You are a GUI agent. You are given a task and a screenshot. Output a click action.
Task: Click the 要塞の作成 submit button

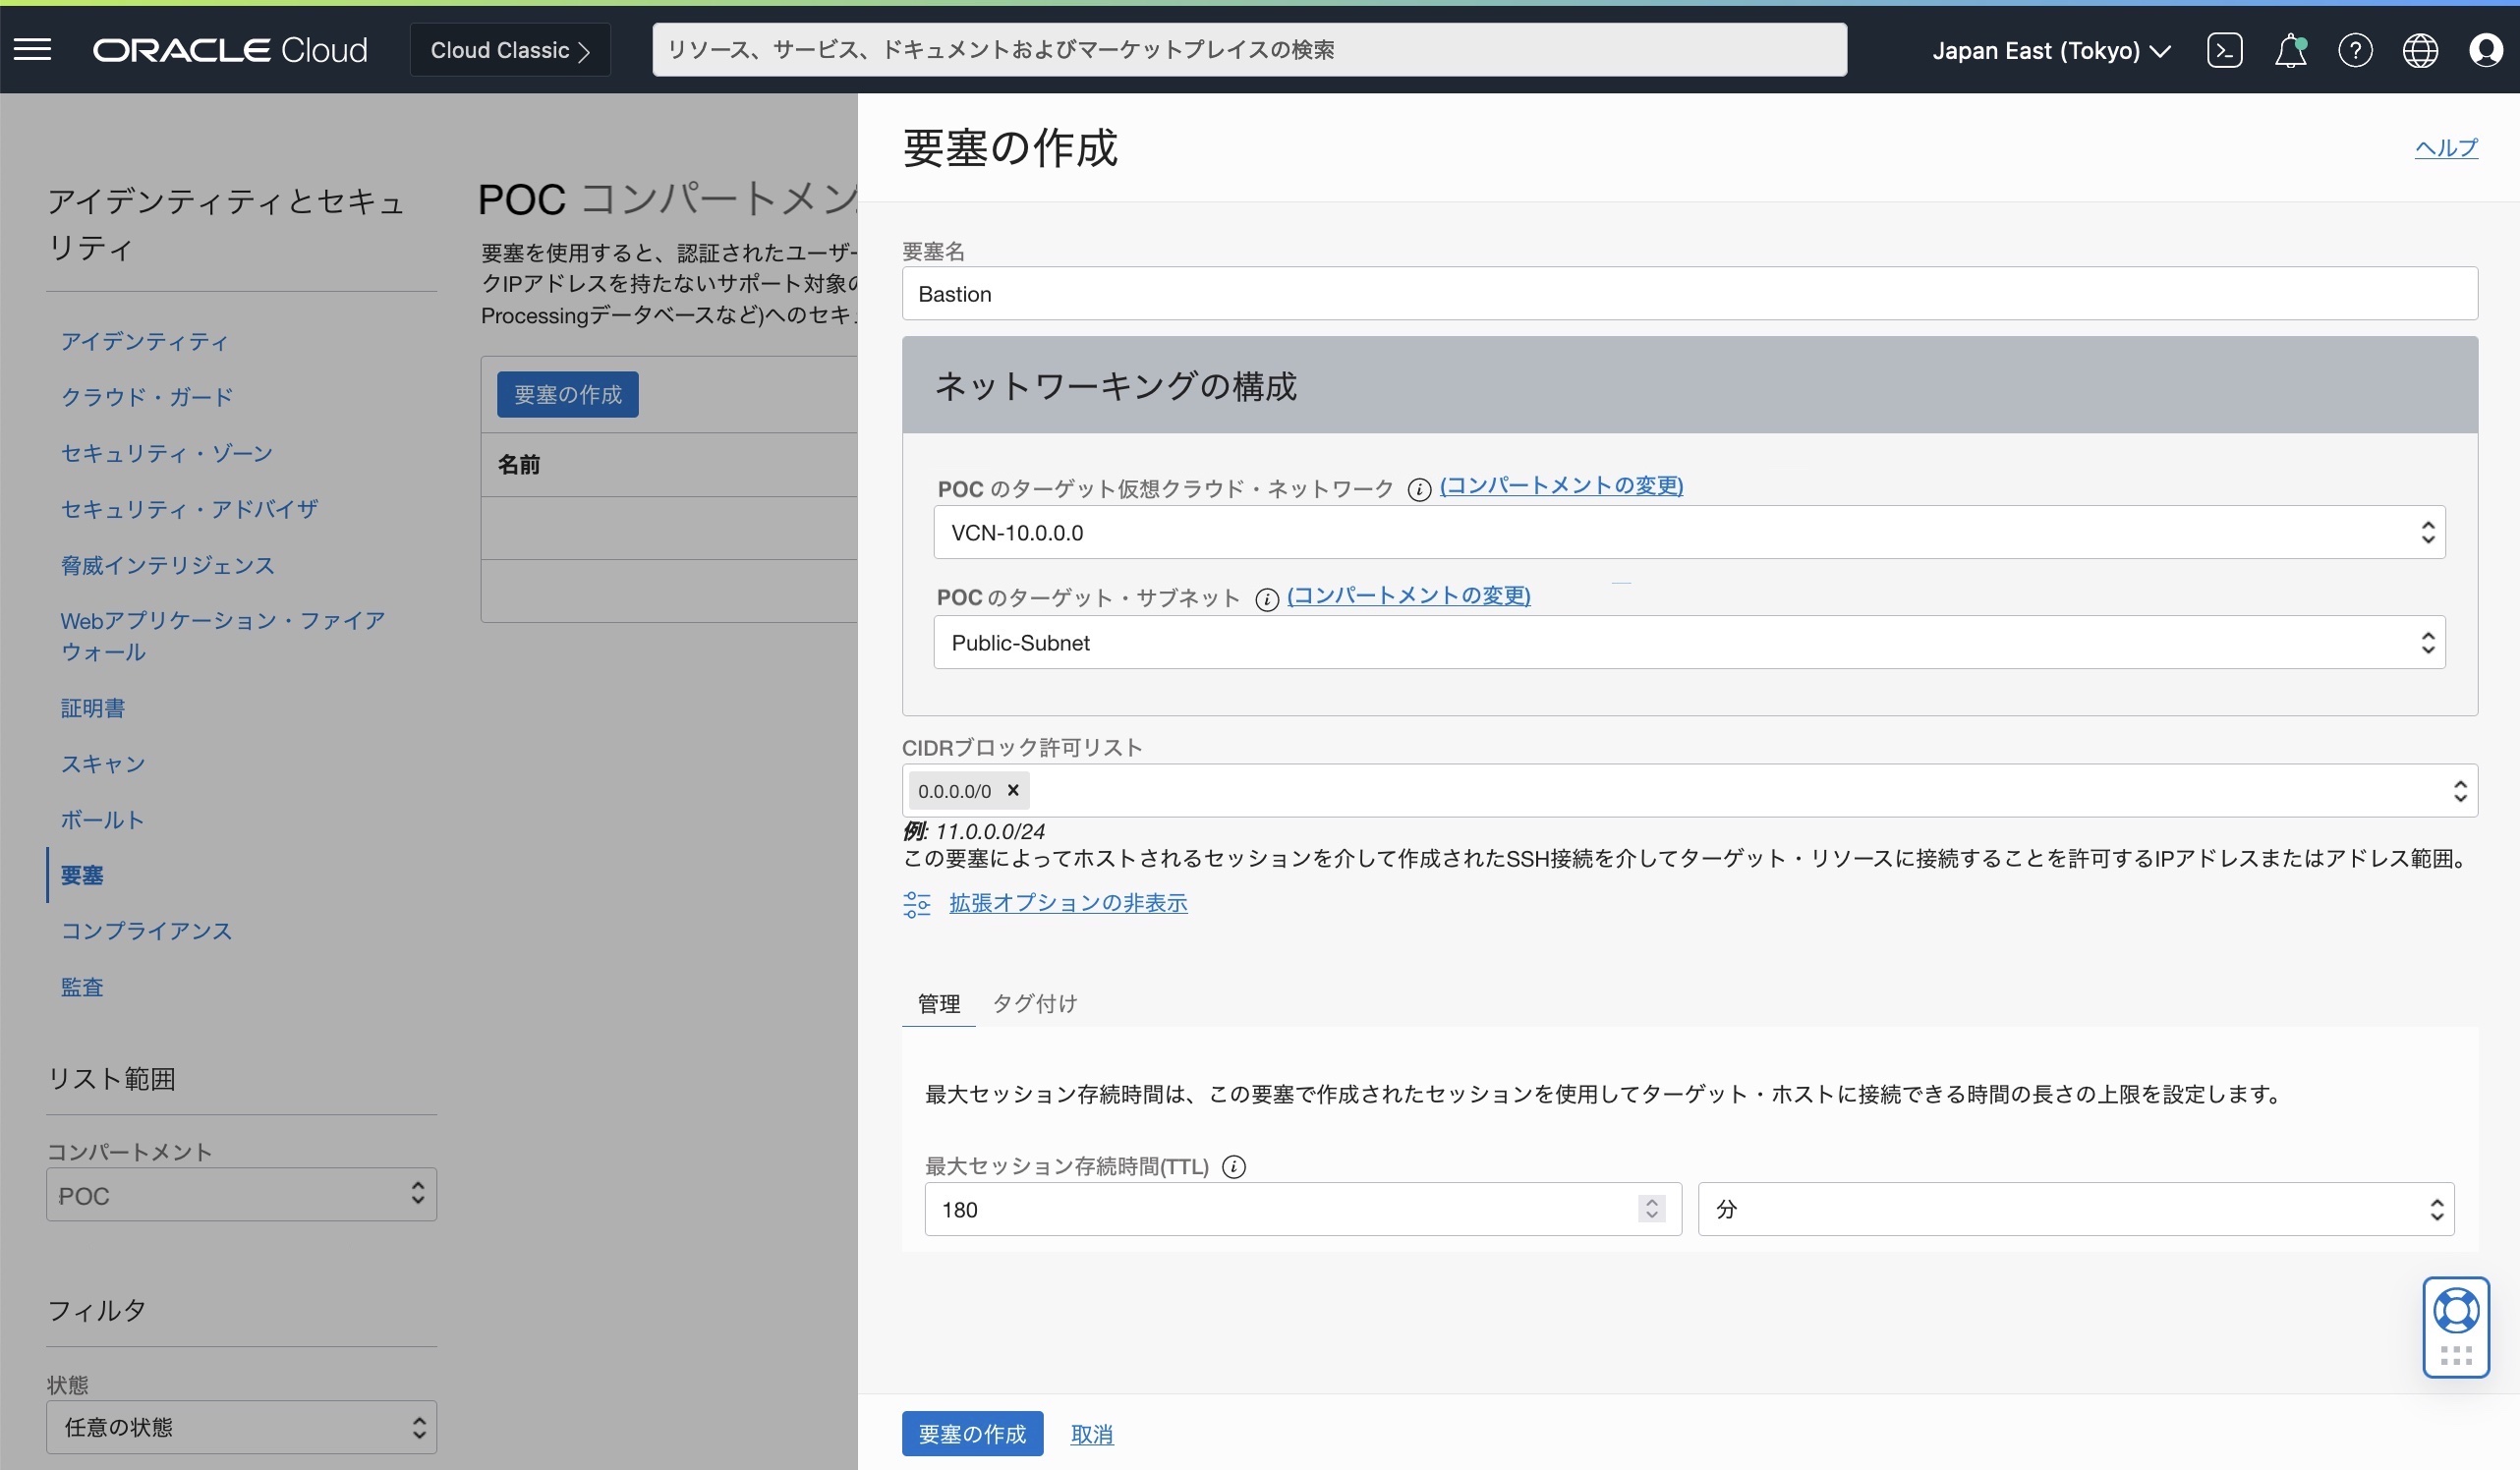click(971, 1433)
